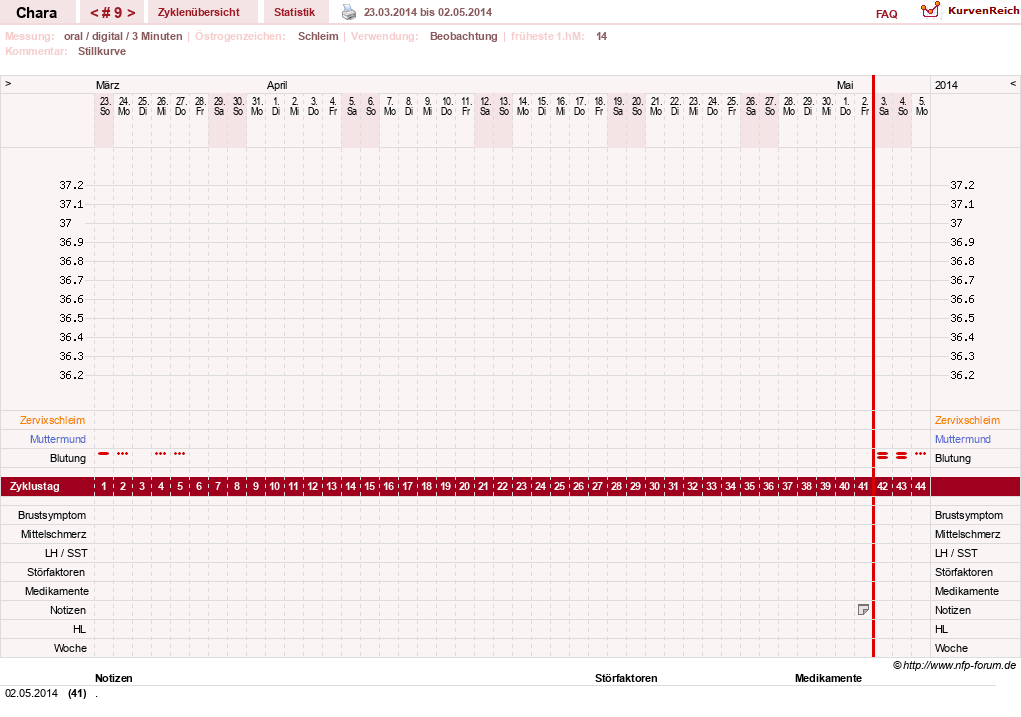
Task: Click the date header 31. Mo
Action: point(257,106)
